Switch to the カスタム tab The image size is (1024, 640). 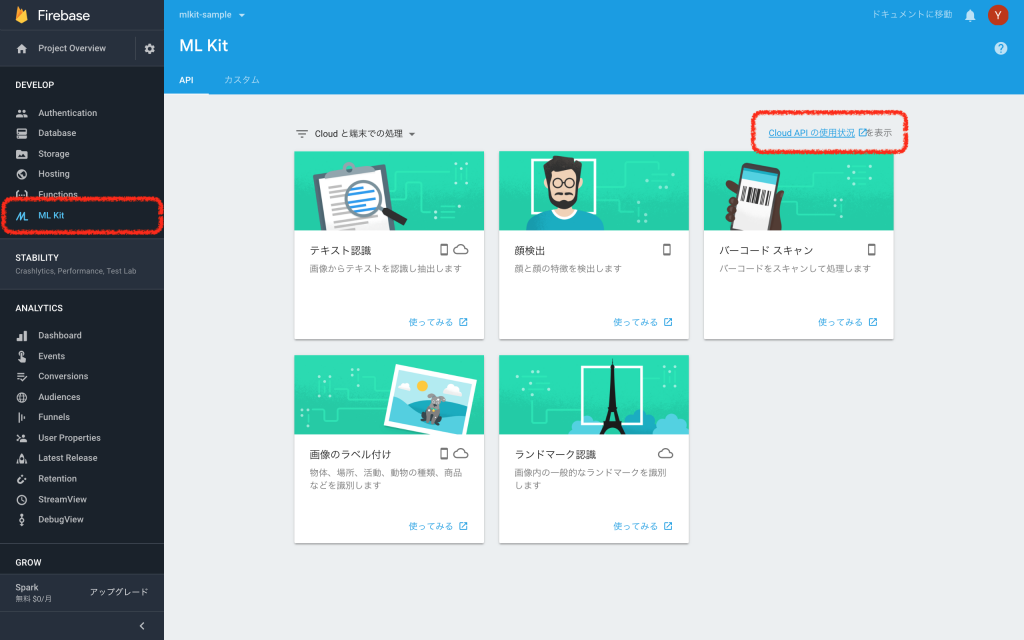pos(242,80)
